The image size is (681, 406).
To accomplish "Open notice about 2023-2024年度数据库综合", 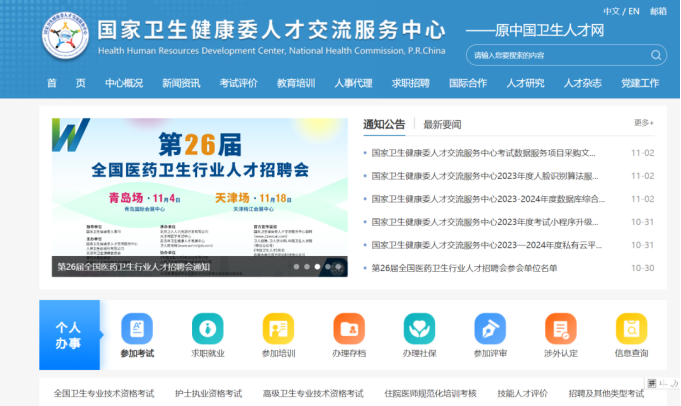I will click(x=488, y=199).
